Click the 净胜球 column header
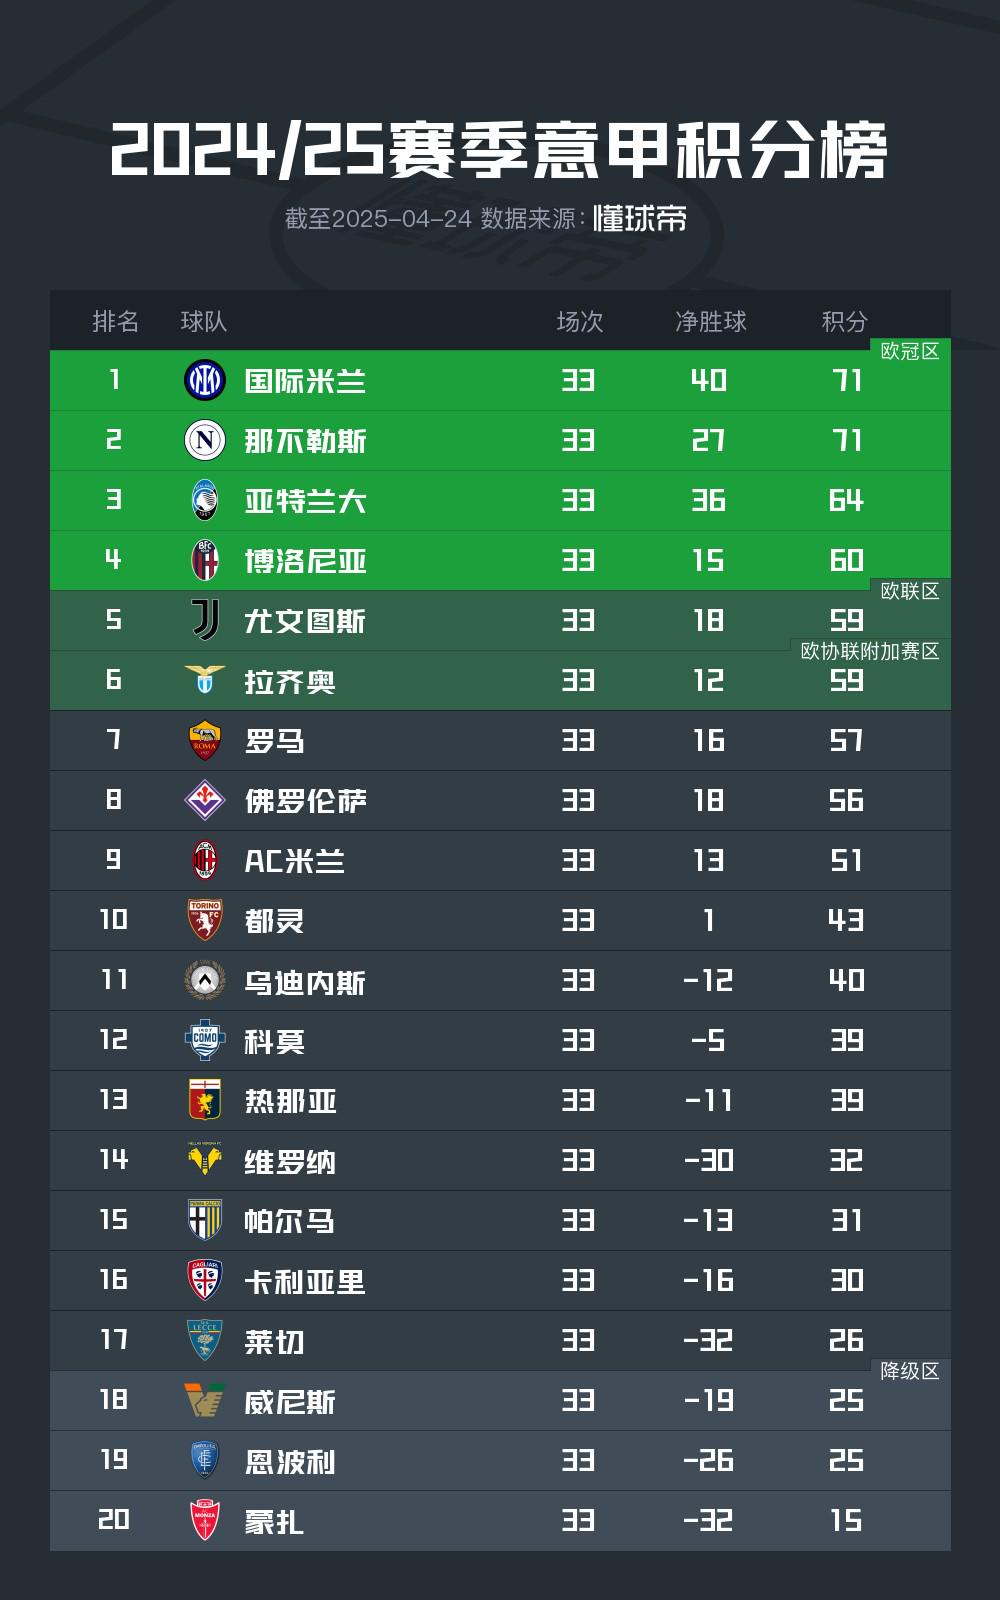 [x=710, y=321]
